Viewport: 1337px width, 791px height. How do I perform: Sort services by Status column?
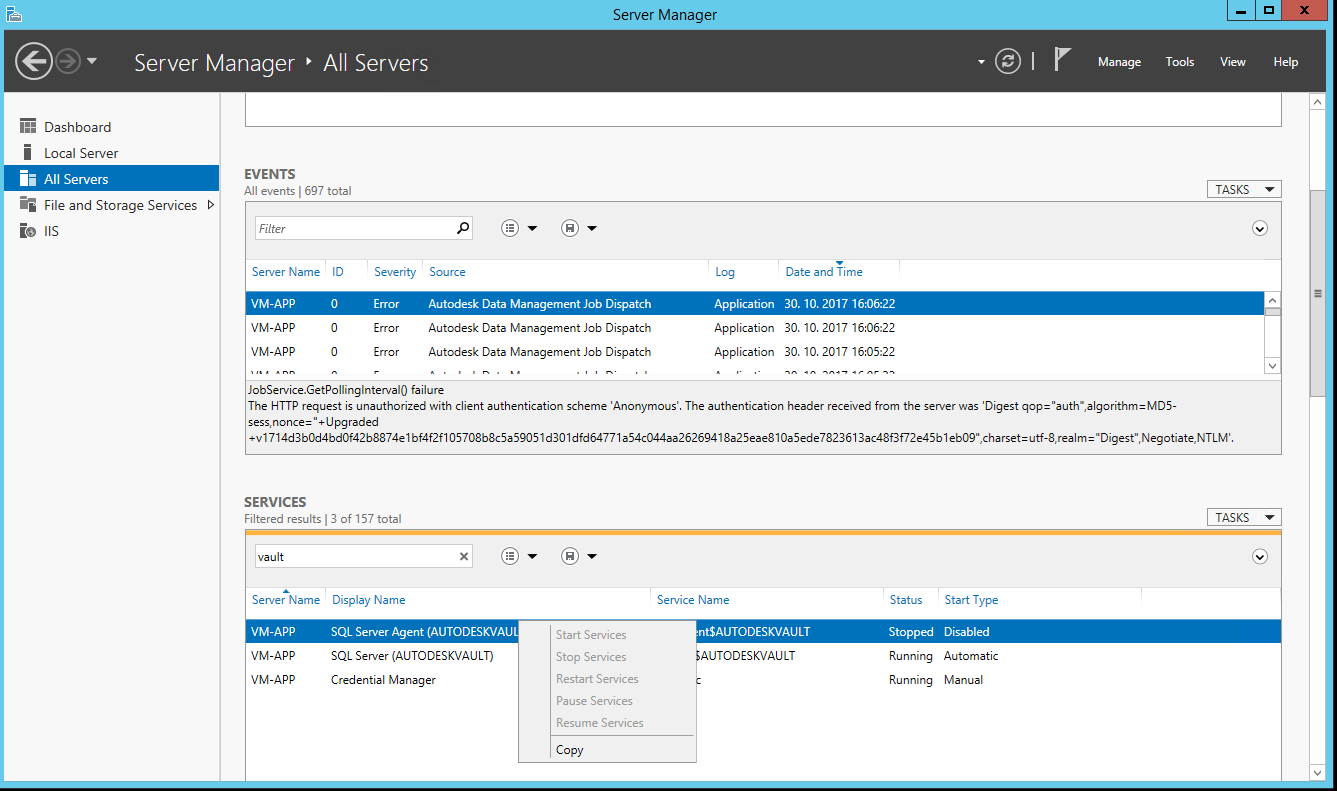[906, 600]
